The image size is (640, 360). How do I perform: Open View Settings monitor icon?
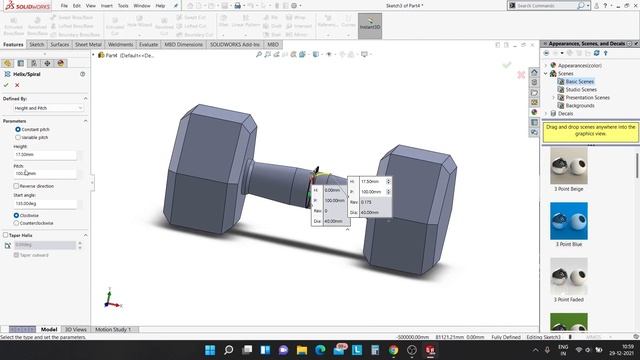coord(364,54)
